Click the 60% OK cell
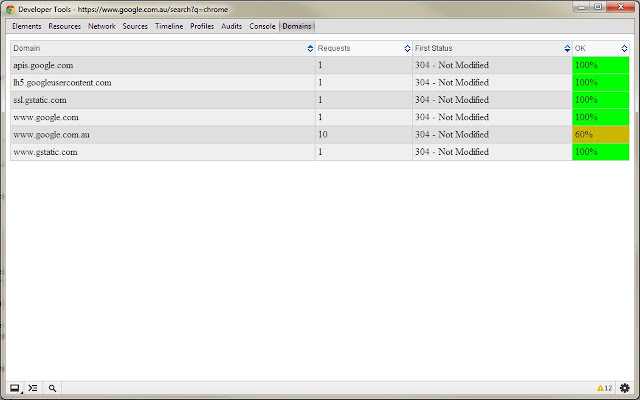Image resolution: width=640 pixels, height=400 pixels. pos(601,135)
